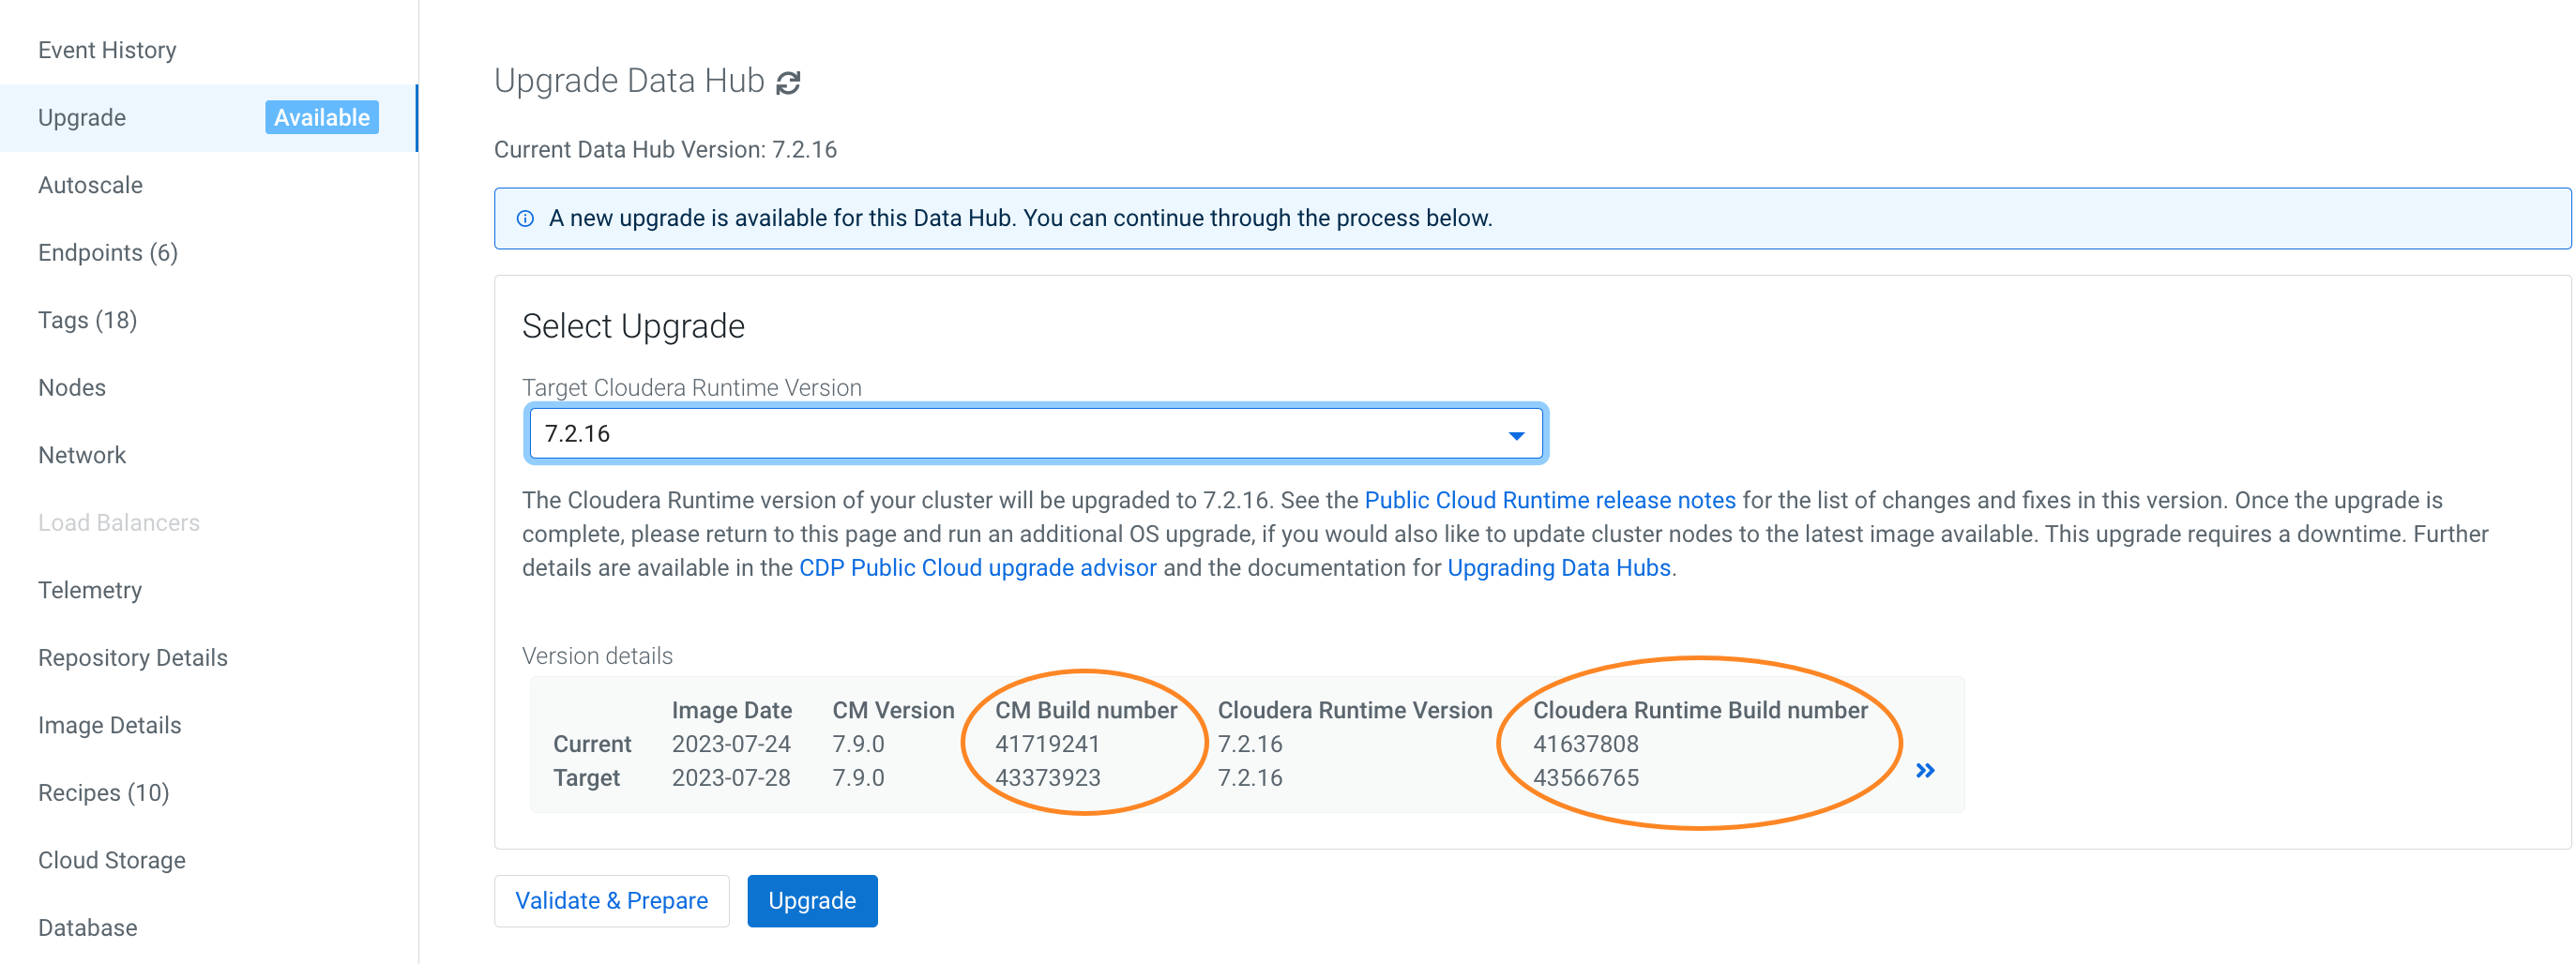Click the CM Build number column header

(1086, 710)
